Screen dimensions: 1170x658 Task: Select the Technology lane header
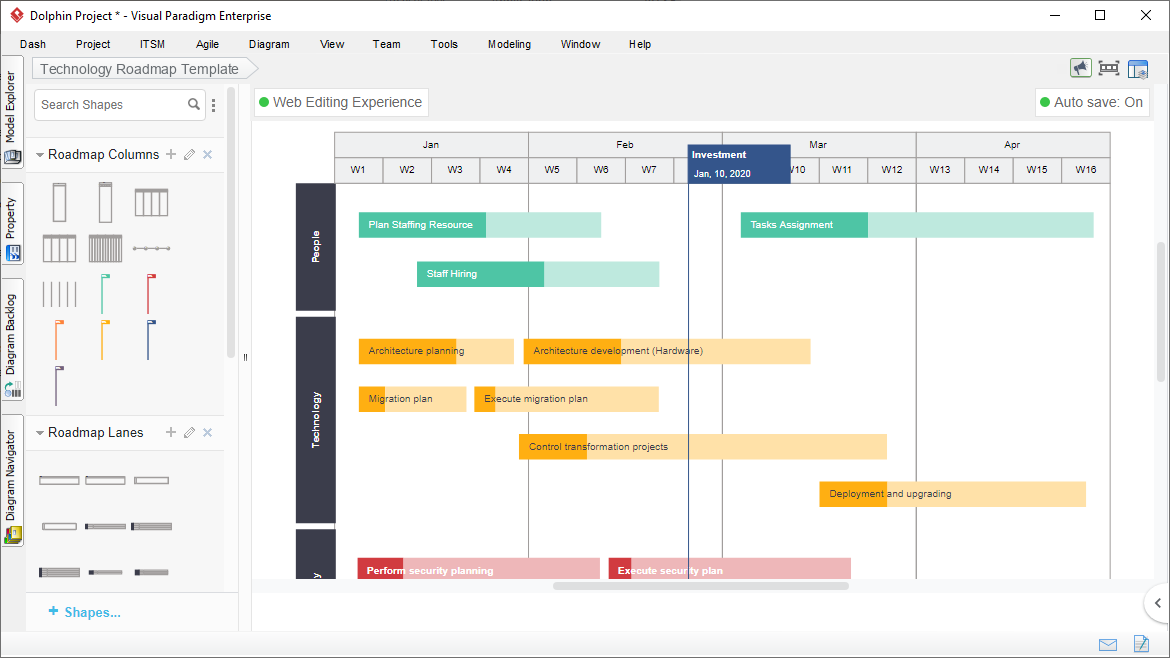[x=316, y=420]
